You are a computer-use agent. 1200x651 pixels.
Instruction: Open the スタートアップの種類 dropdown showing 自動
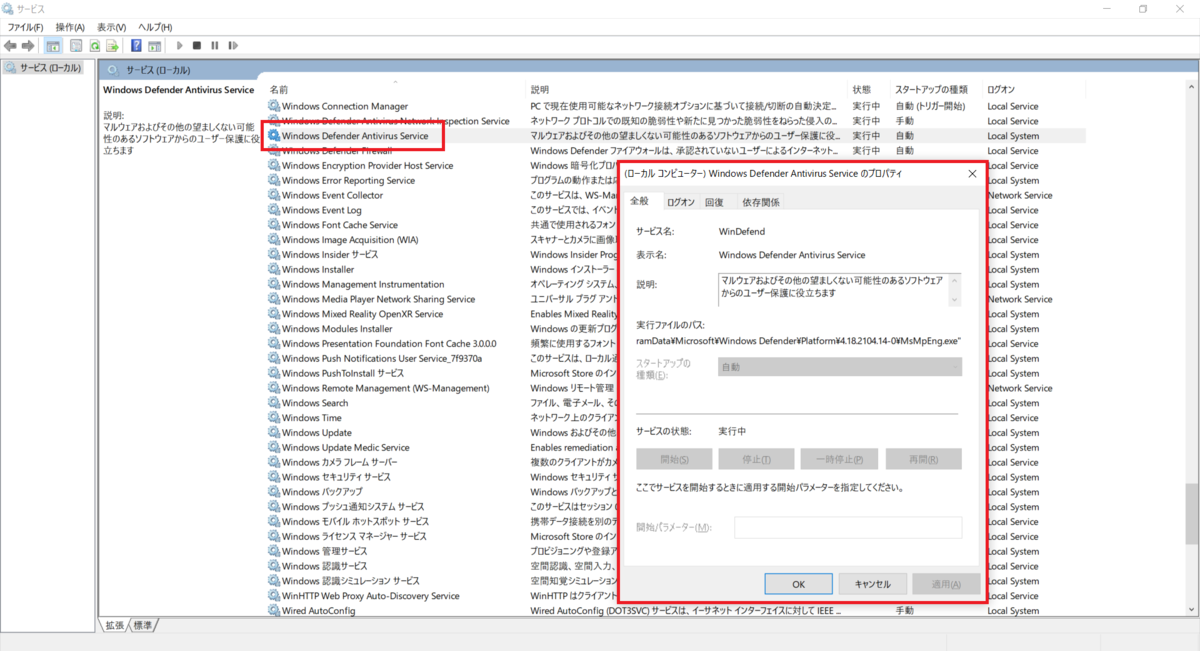(840, 367)
